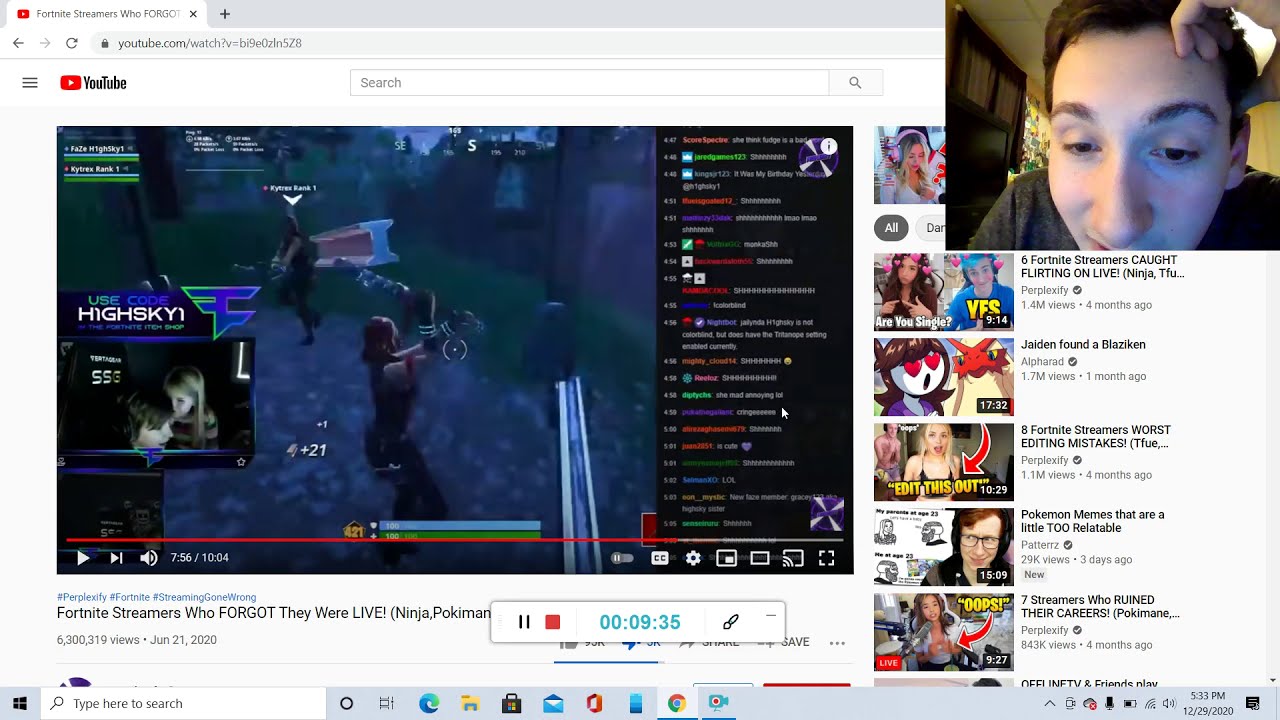Image resolution: width=1280 pixels, height=720 pixels.
Task: Toggle theater mode on the player
Action: click(760, 558)
